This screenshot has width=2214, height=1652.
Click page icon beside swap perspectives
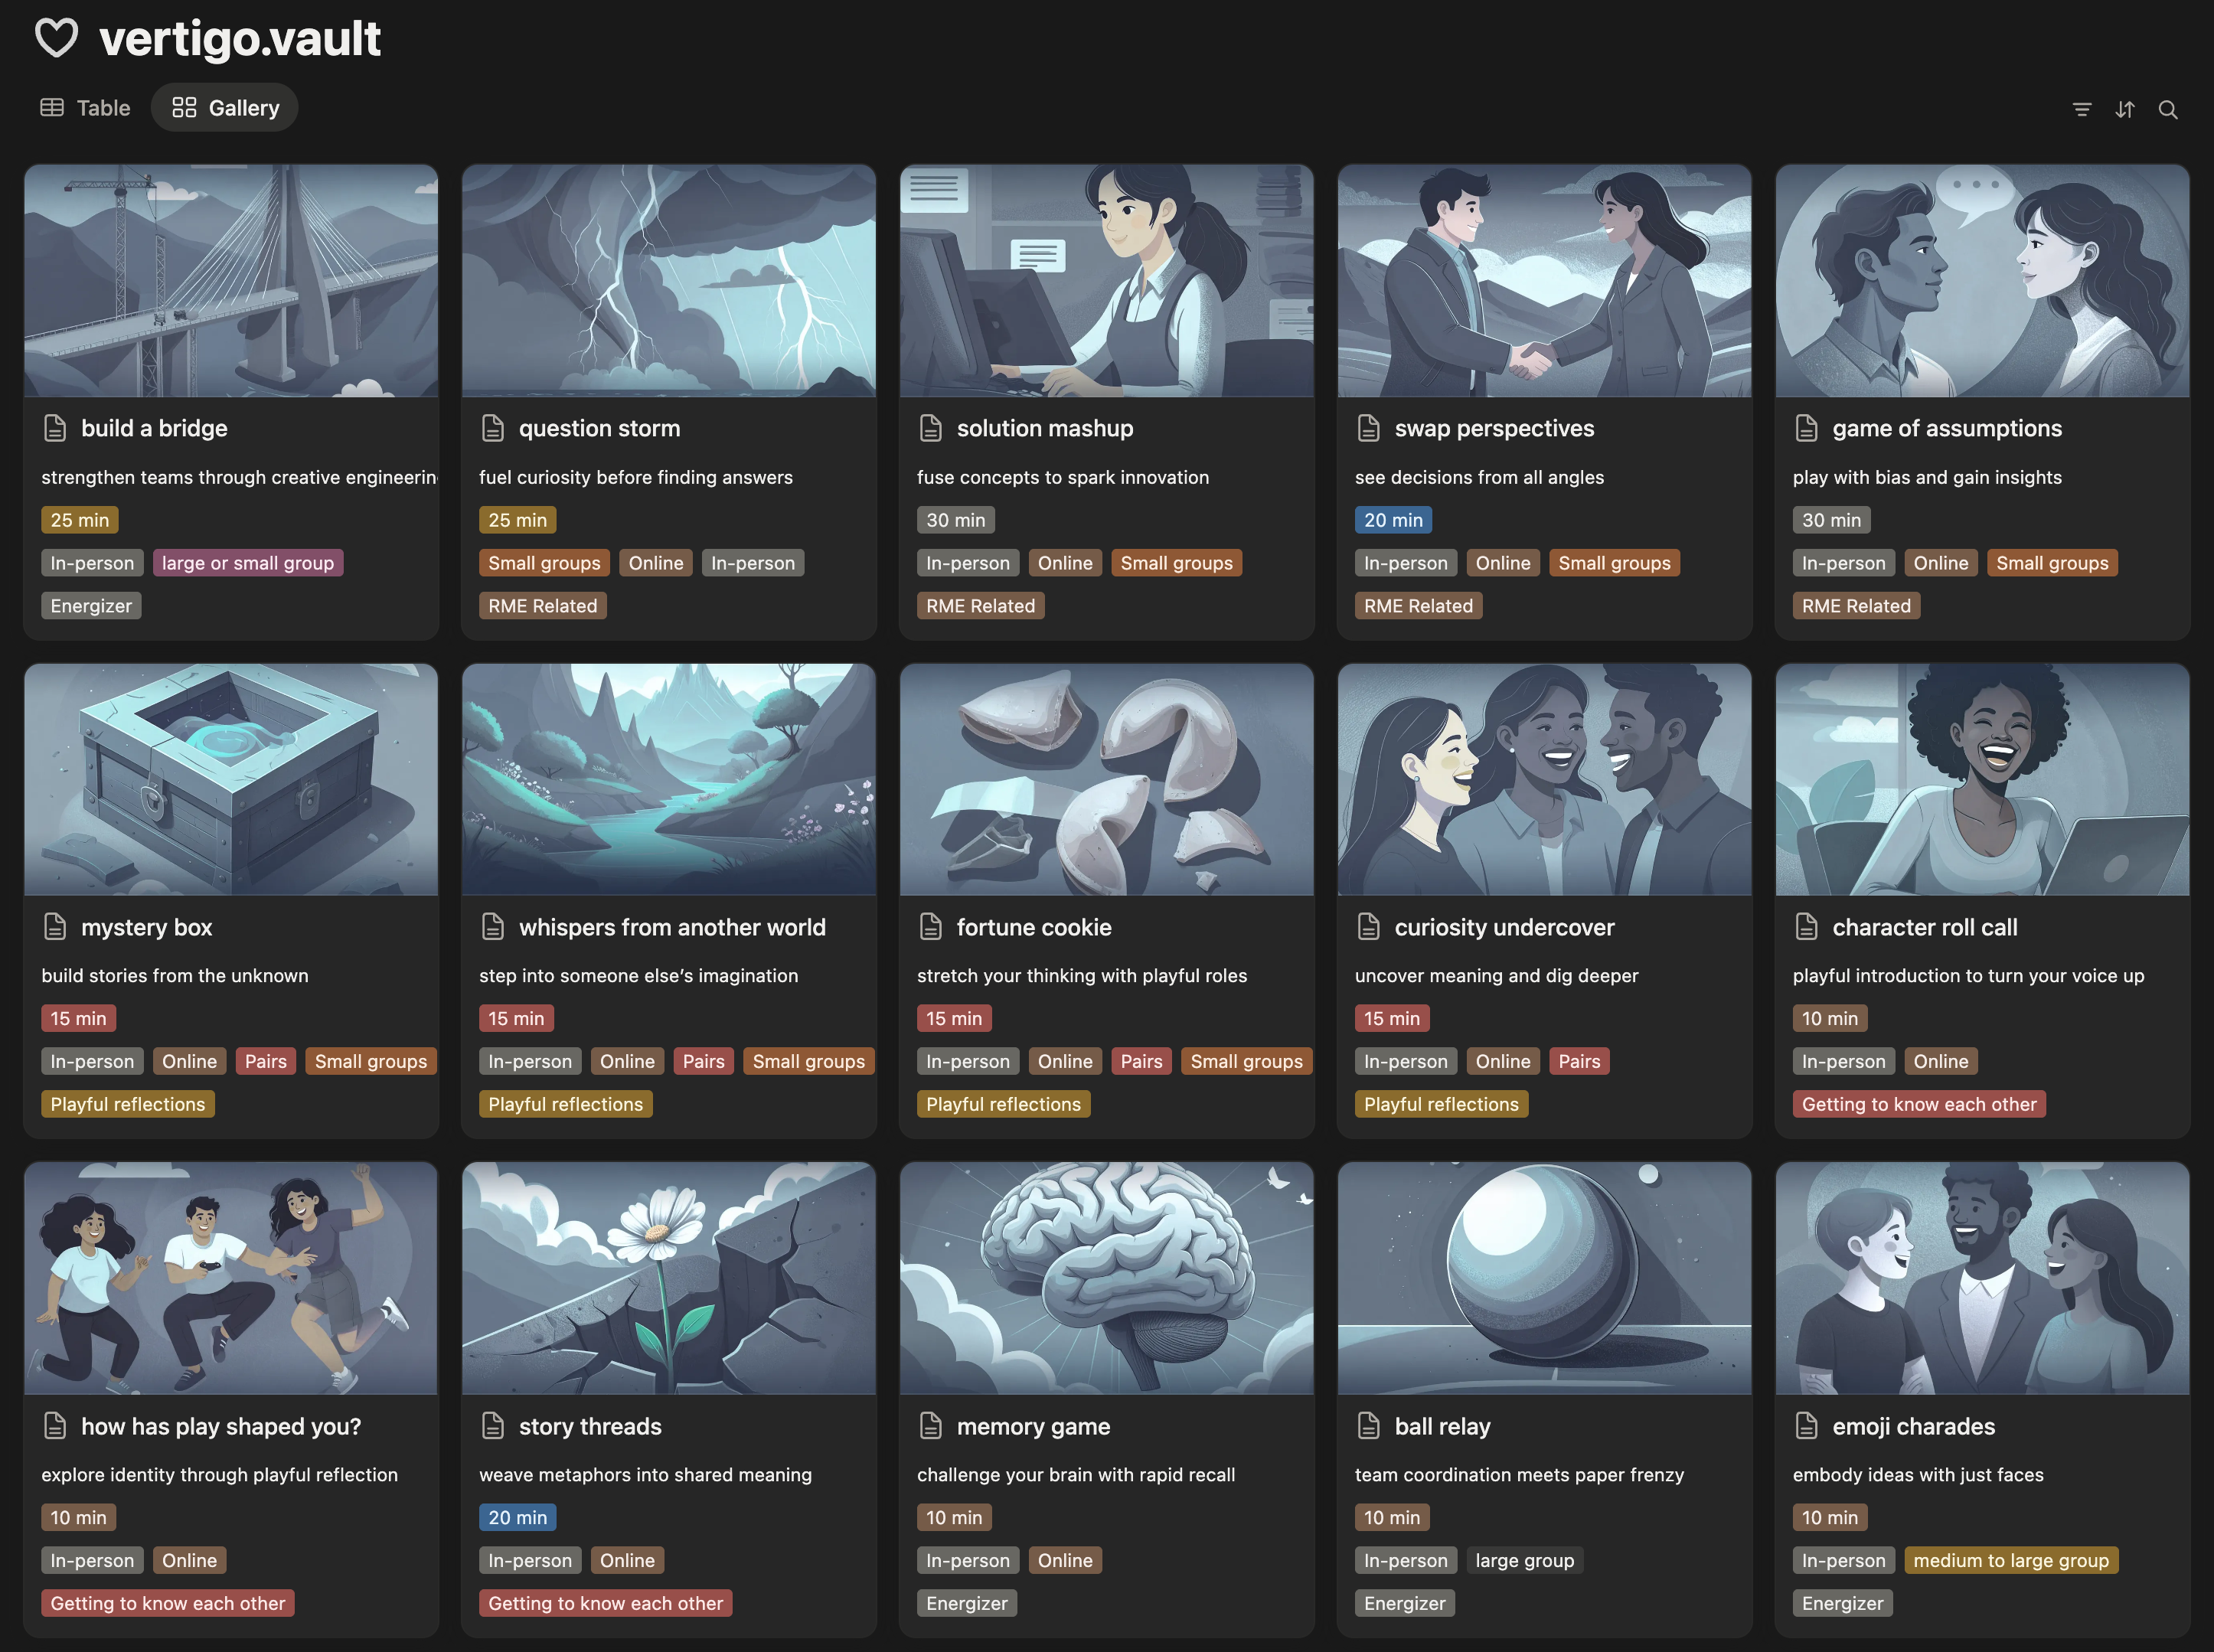(1368, 428)
